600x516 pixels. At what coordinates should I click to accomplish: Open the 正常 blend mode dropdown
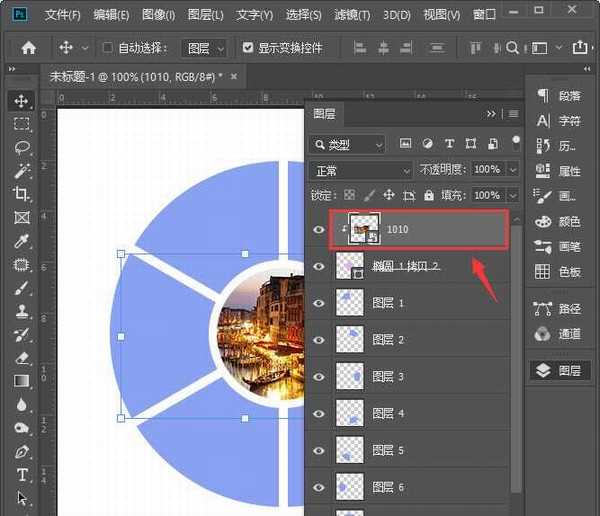(x=360, y=170)
